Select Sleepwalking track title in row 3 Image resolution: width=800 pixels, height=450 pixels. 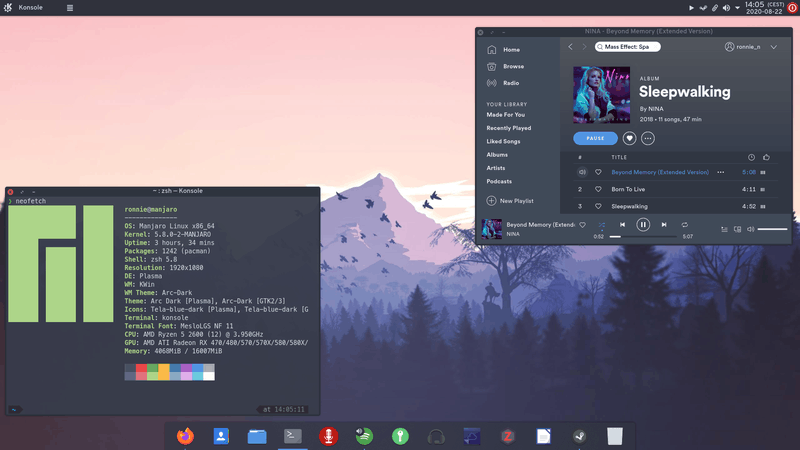pyautogui.click(x=630, y=207)
